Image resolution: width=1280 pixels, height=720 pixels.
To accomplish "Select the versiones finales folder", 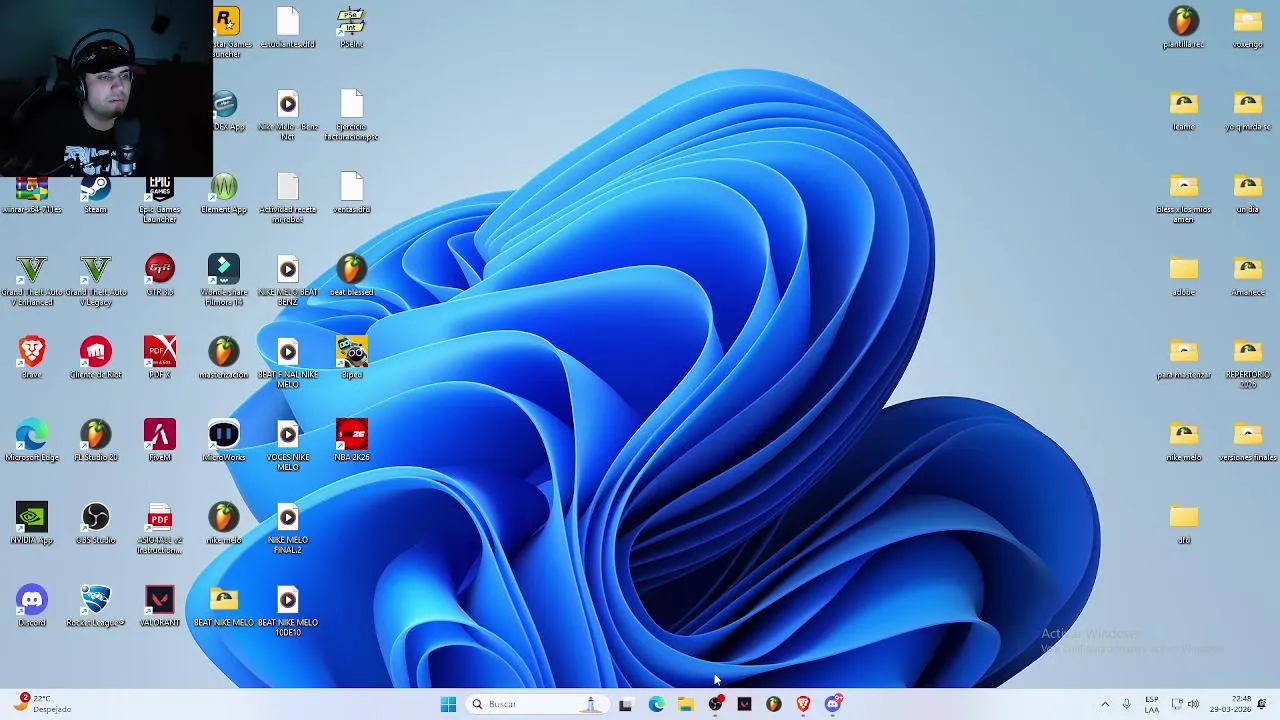I will 1248,440.
